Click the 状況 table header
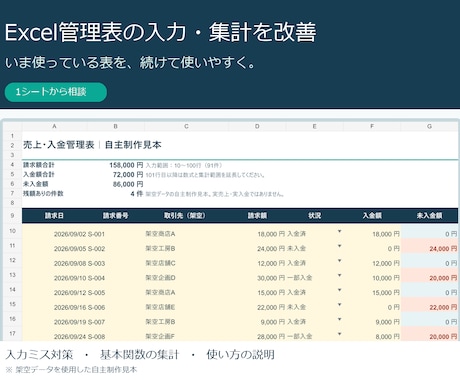This screenshot has height=380, width=460. [x=314, y=216]
